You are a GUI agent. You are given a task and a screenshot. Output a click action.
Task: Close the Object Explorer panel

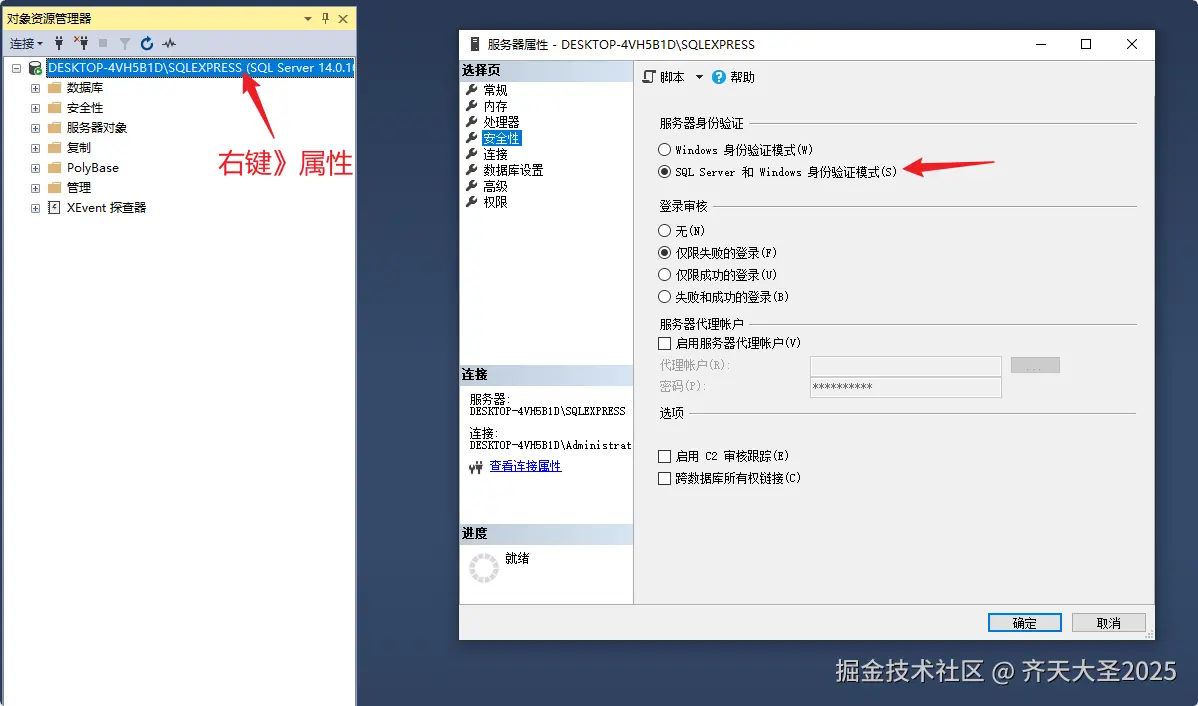point(343,18)
